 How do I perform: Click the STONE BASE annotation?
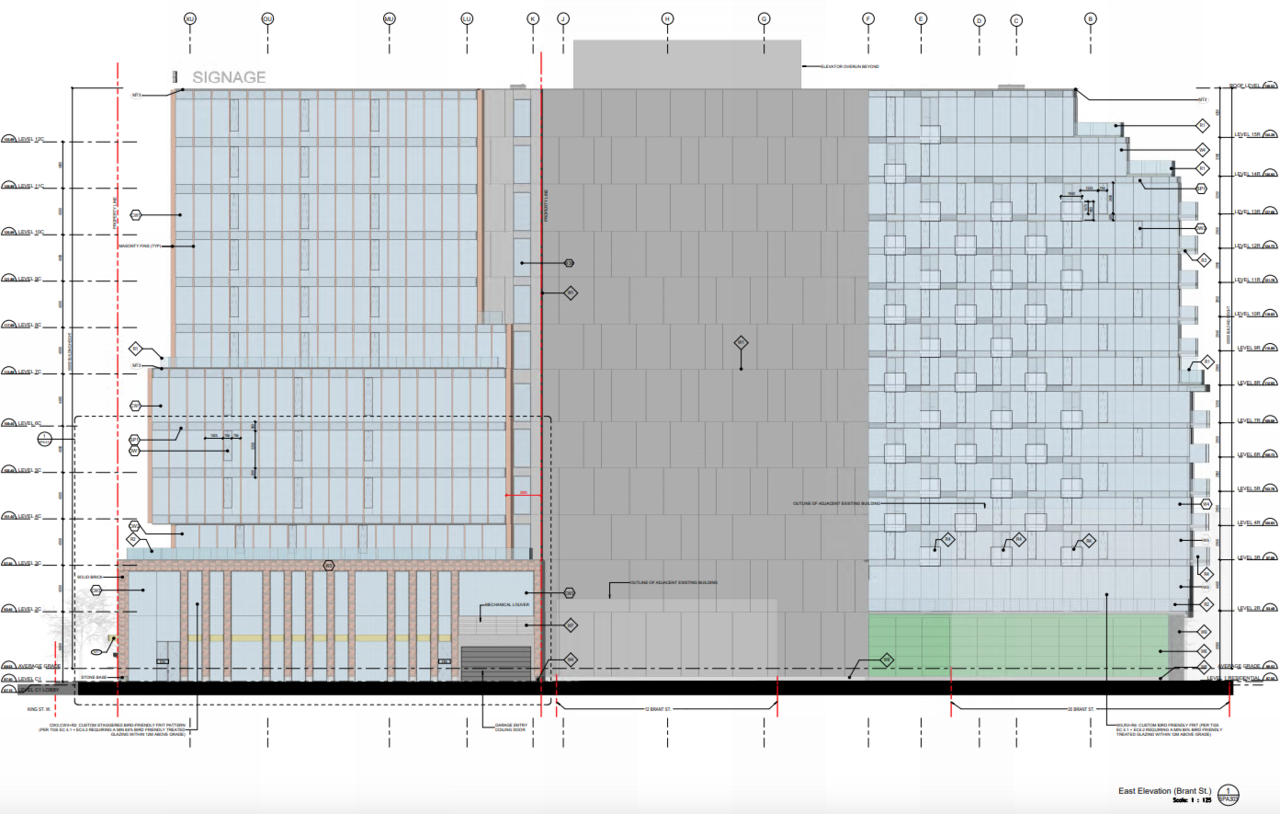point(92,678)
